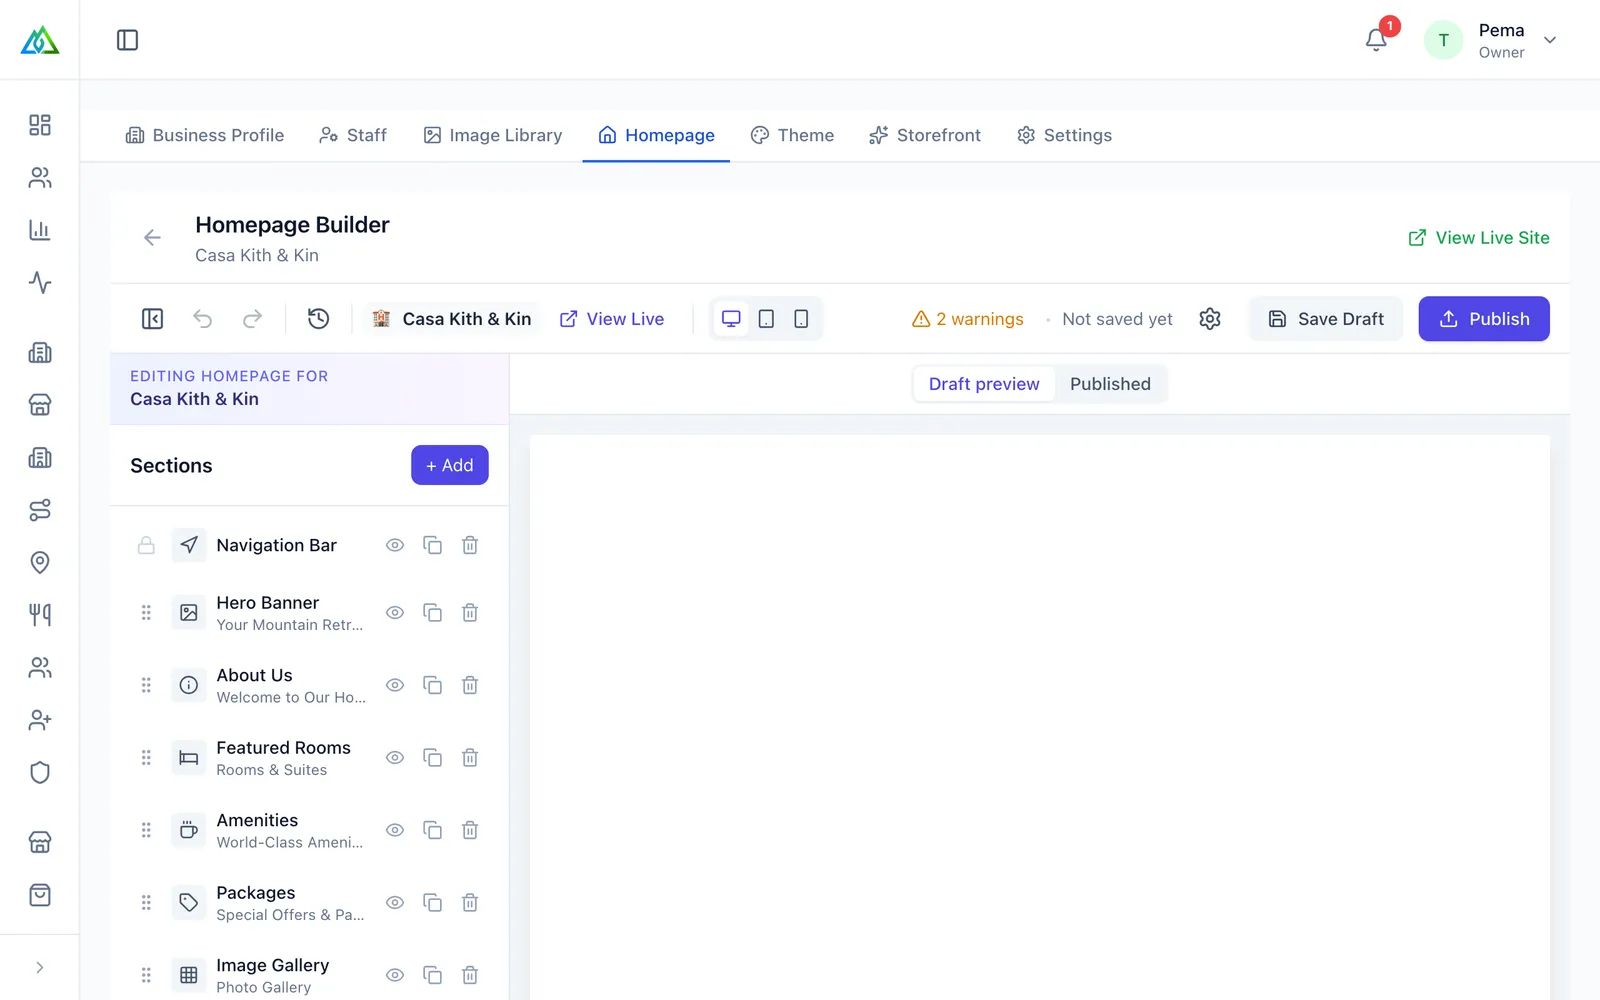
Task: Open the notifications bell
Action: coord(1376,40)
